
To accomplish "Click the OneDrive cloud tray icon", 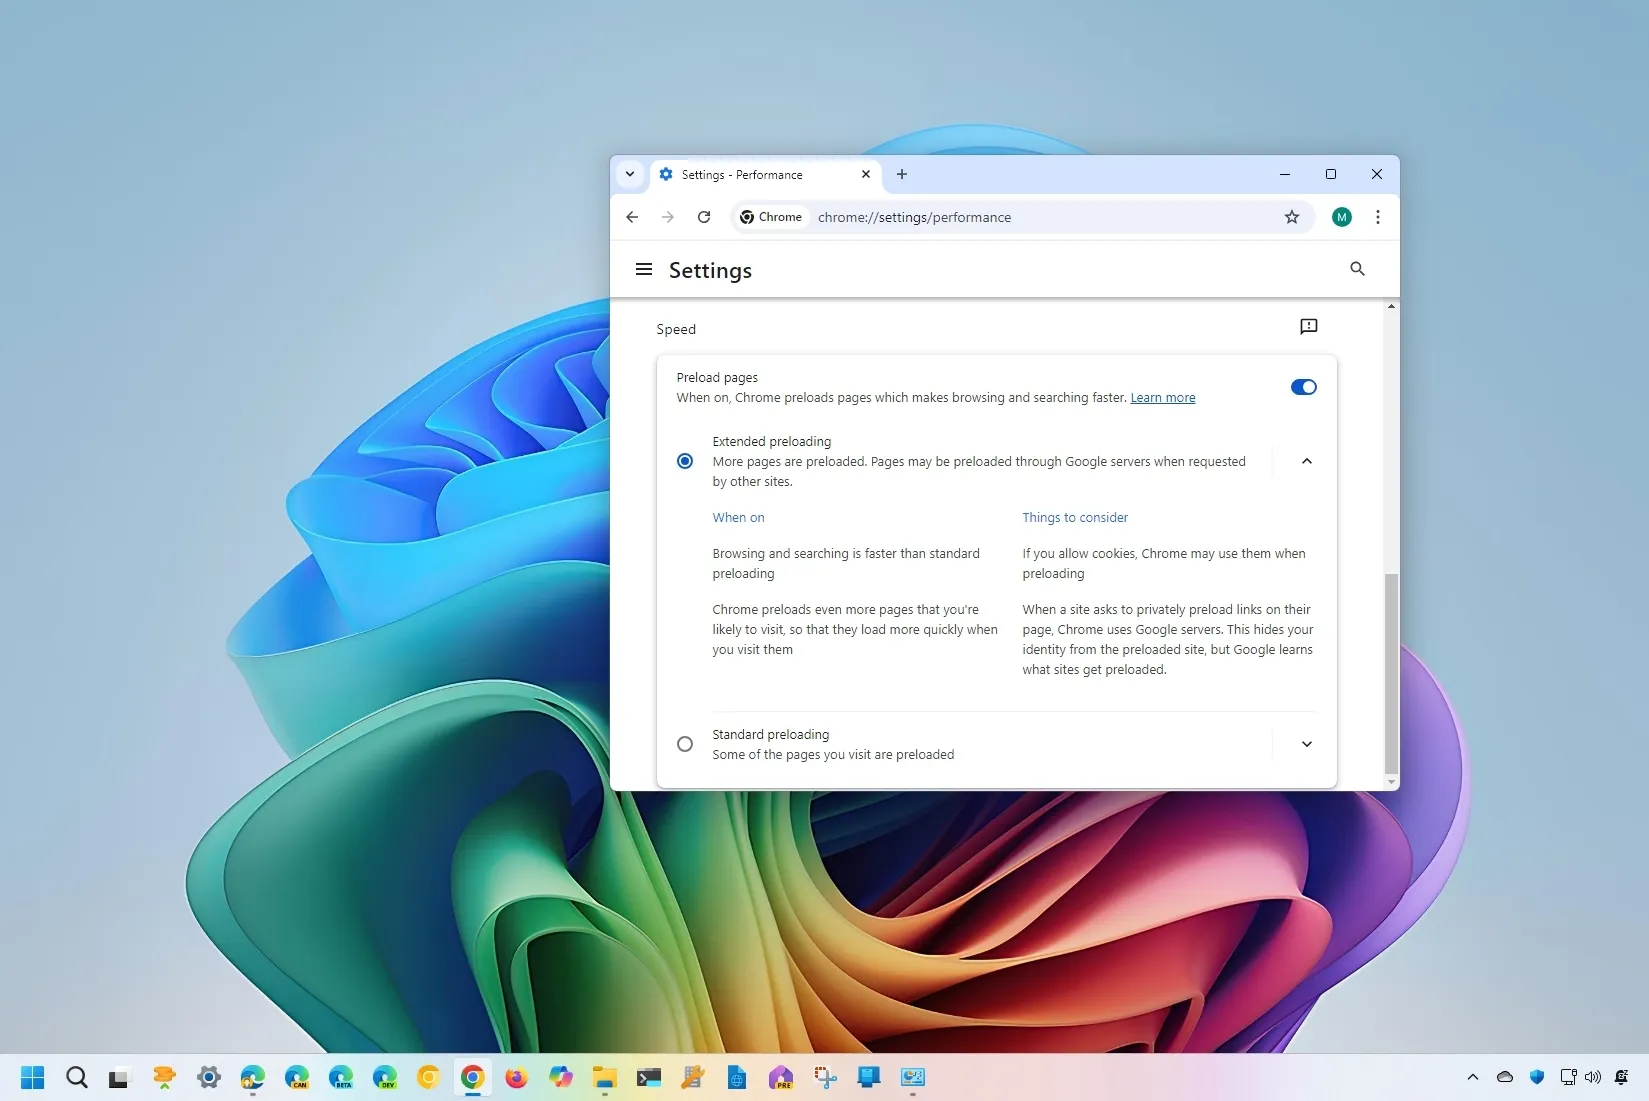I will point(1504,1077).
